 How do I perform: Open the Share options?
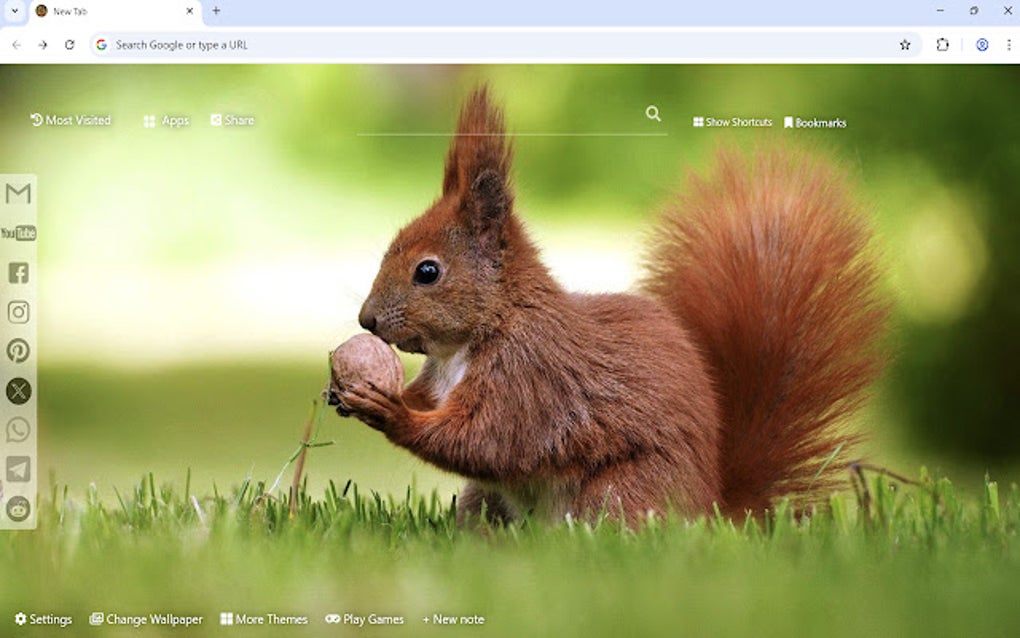232,119
